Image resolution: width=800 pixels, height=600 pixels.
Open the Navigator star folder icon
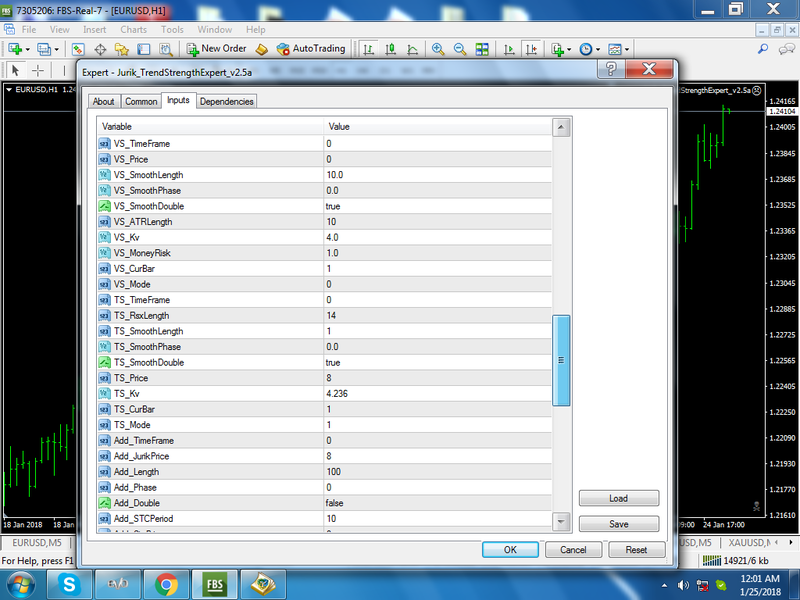click(x=121, y=49)
